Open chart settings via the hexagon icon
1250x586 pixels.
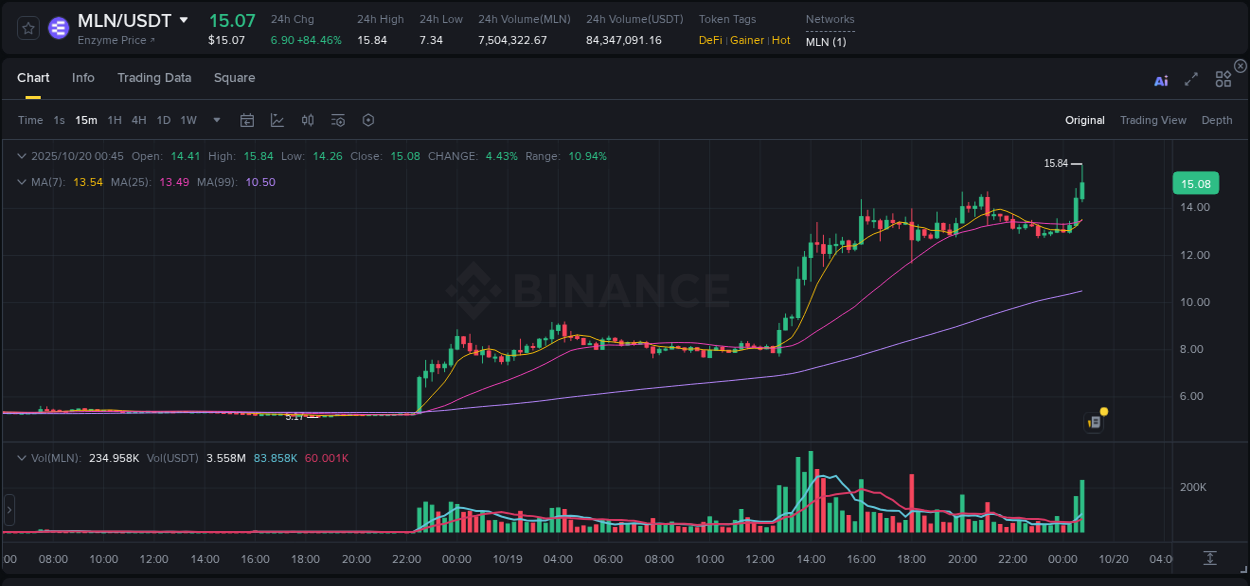tap(368, 119)
